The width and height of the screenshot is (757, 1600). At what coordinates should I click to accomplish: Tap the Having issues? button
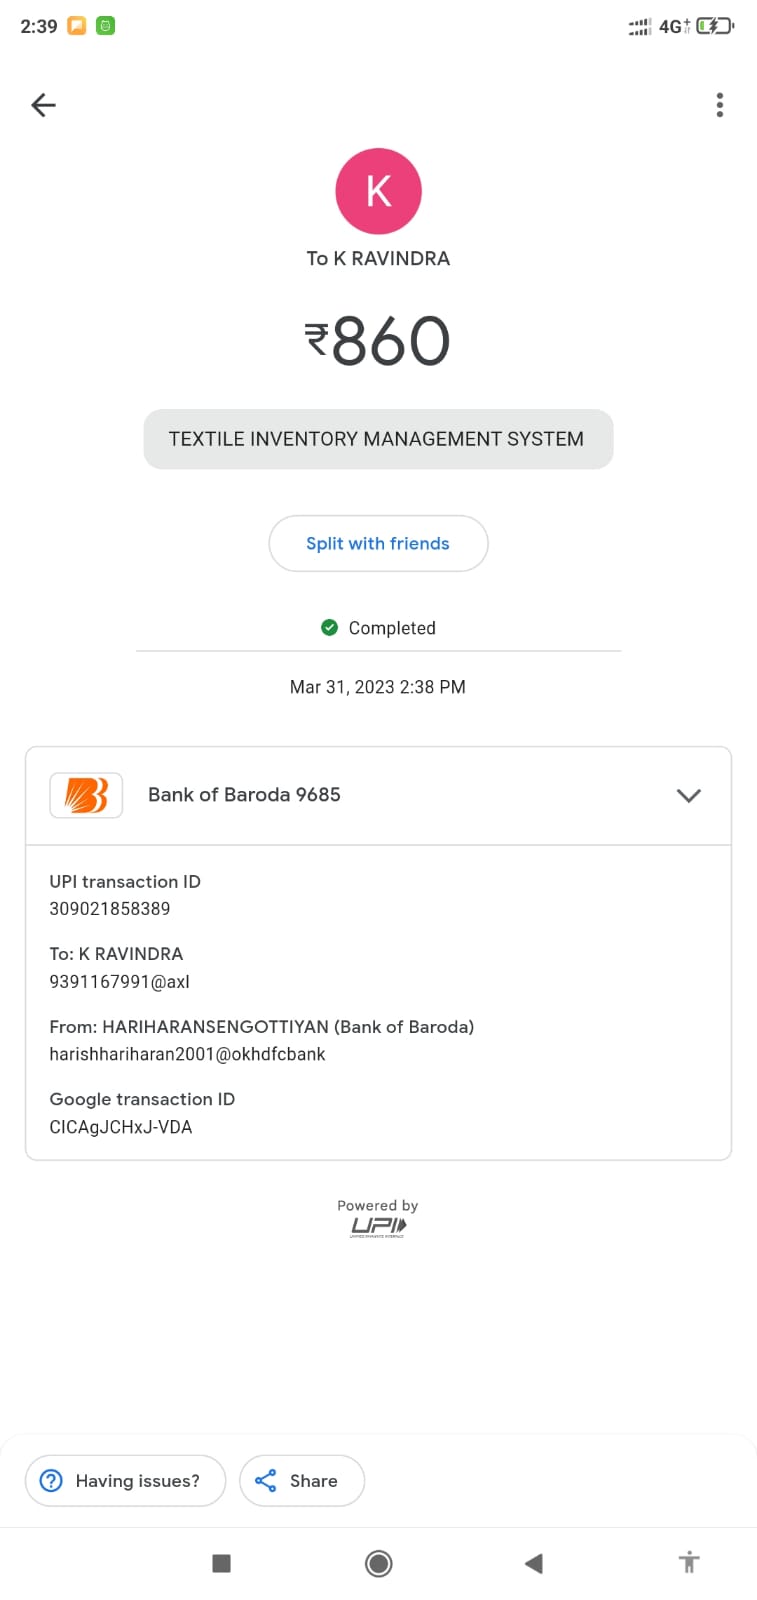[125, 1481]
